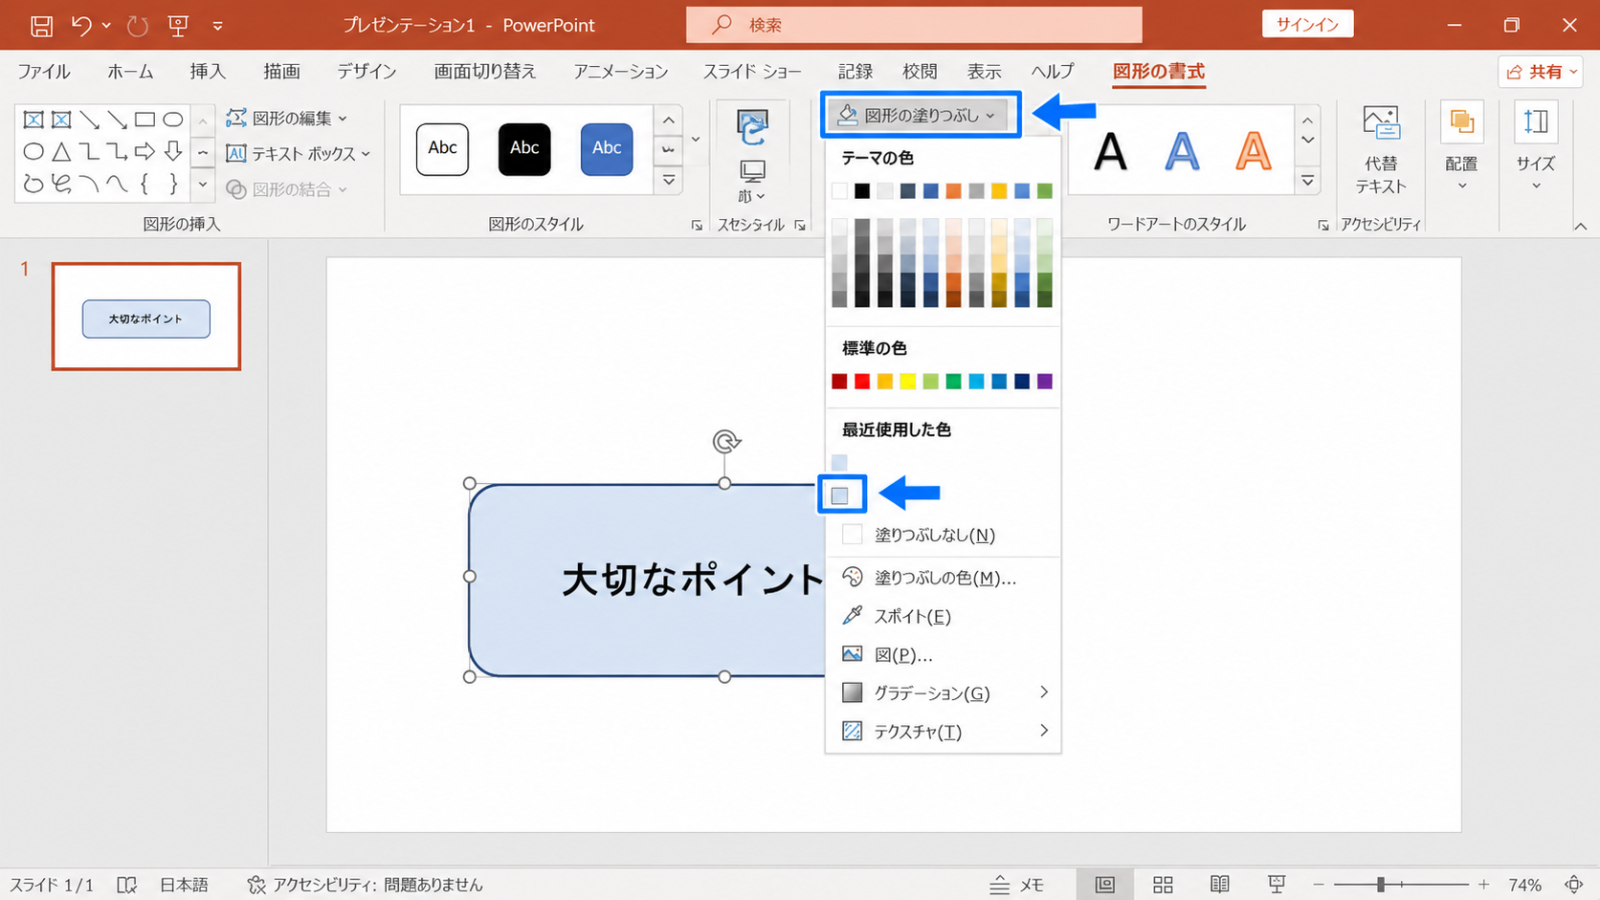Choose the white Abc shape style
This screenshot has height=900, width=1600.
pyautogui.click(x=442, y=149)
